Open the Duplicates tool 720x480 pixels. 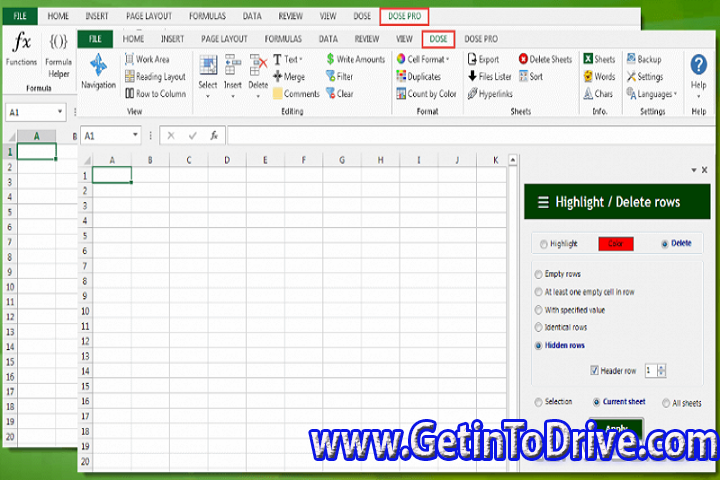coord(418,76)
